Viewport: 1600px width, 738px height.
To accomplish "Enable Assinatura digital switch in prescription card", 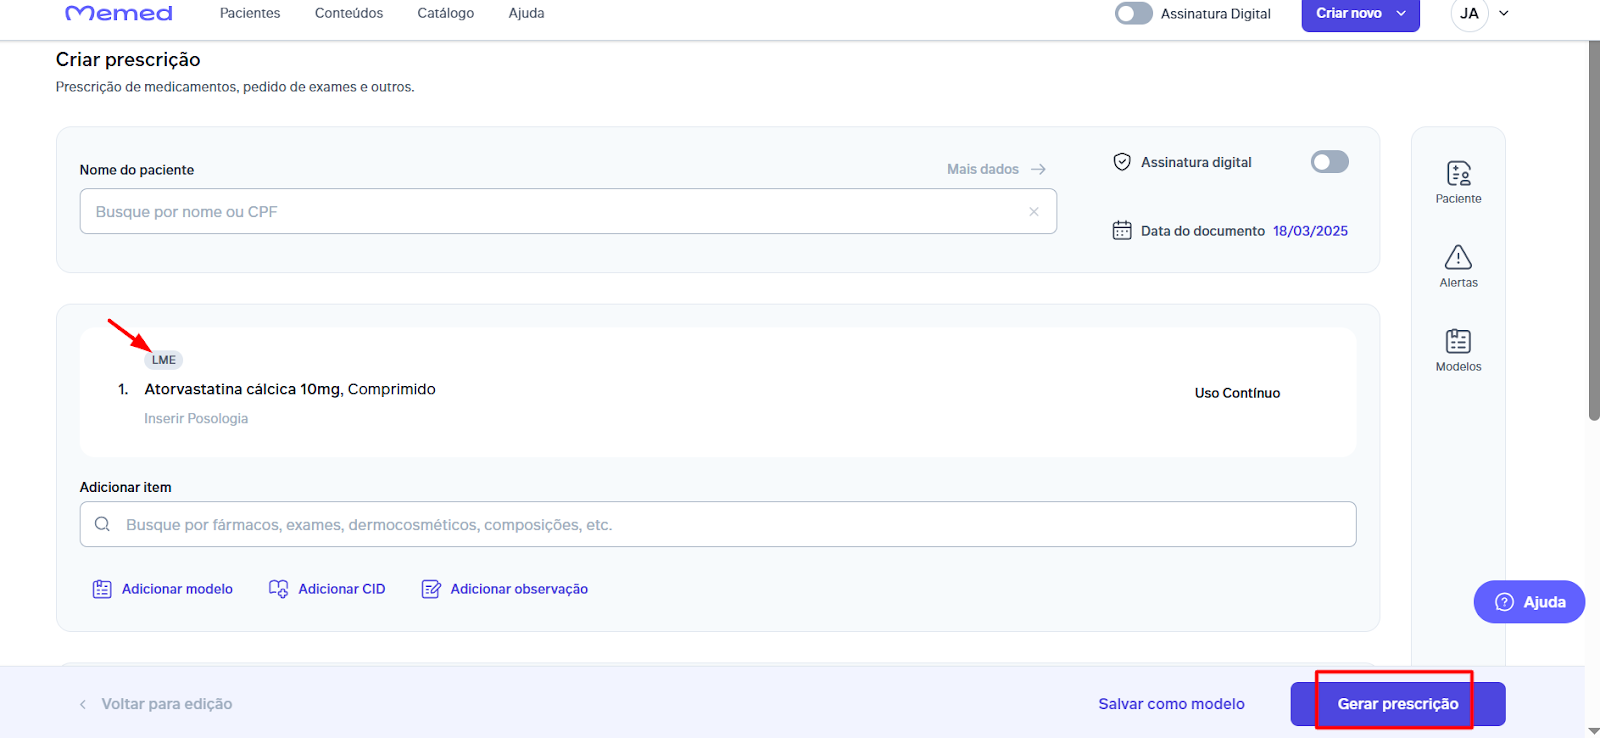I will pos(1329,162).
